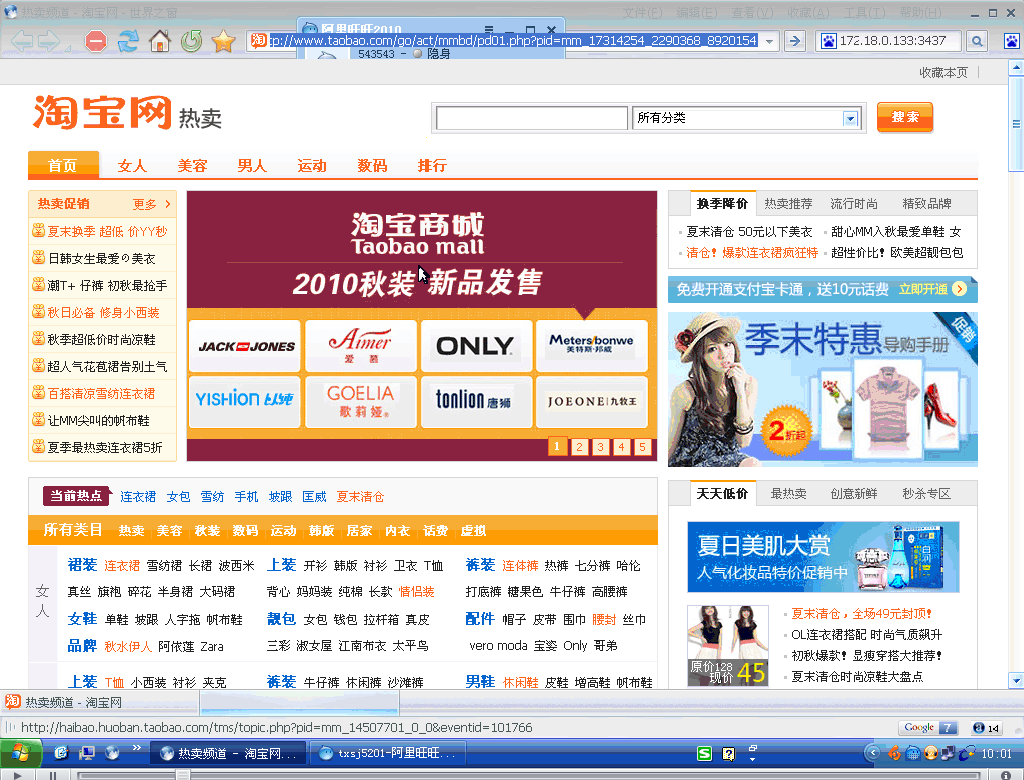The width and height of the screenshot is (1024, 780).
Task: Open the 所有分类 category dropdown
Action: pos(850,118)
